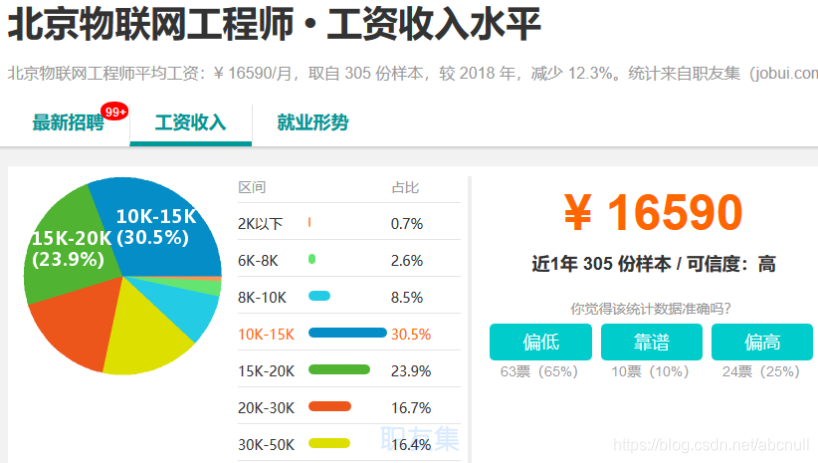Click the 24票 (25%) vote count
The height and width of the screenshot is (463, 818).
pos(761,371)
